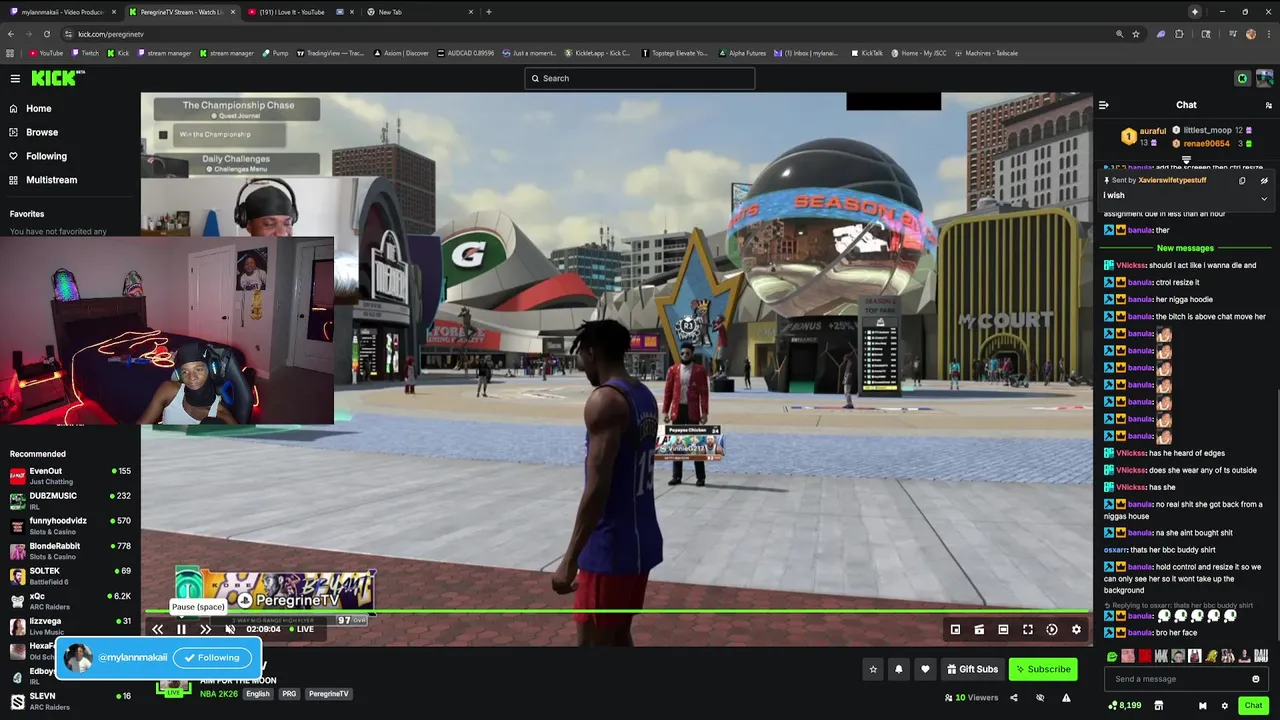Share the stream
Viewport: 1280px width, 720px height.
[x=1013, y=698]
